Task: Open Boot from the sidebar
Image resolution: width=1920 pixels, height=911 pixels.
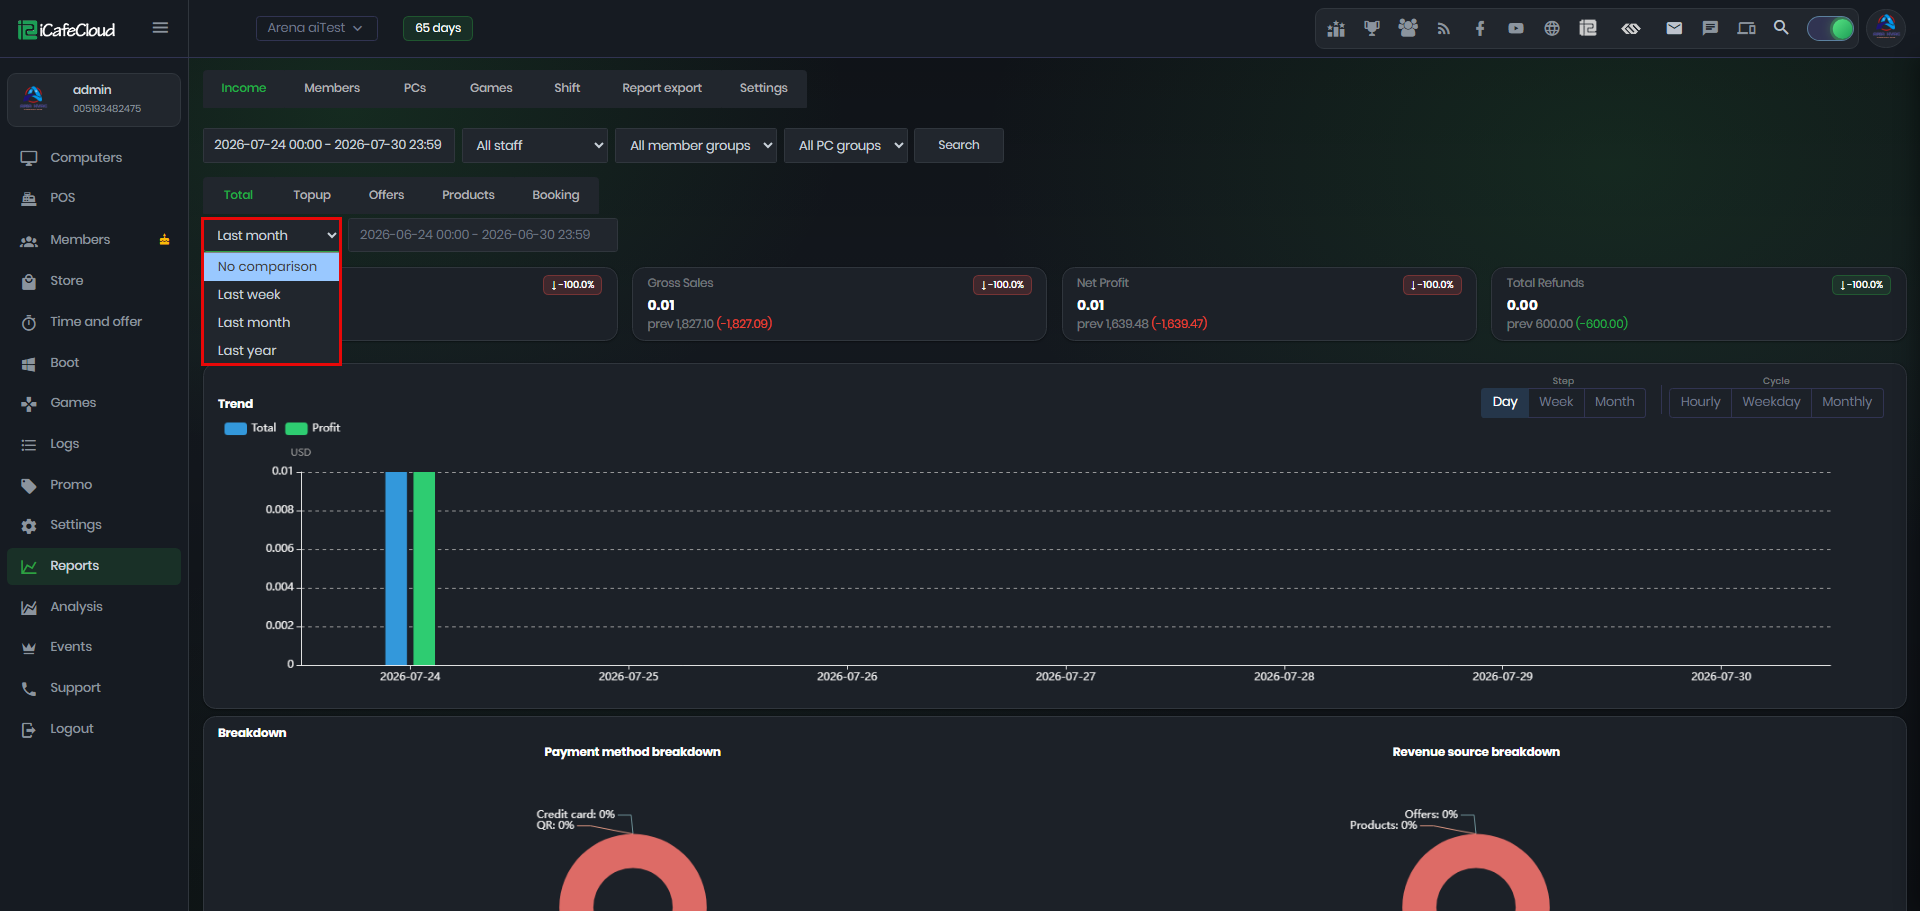Action: point(94,363)
